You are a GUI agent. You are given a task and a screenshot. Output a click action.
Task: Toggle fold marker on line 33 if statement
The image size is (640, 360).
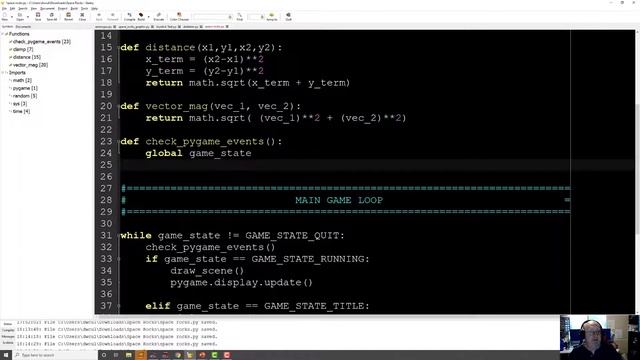point(118,259)
